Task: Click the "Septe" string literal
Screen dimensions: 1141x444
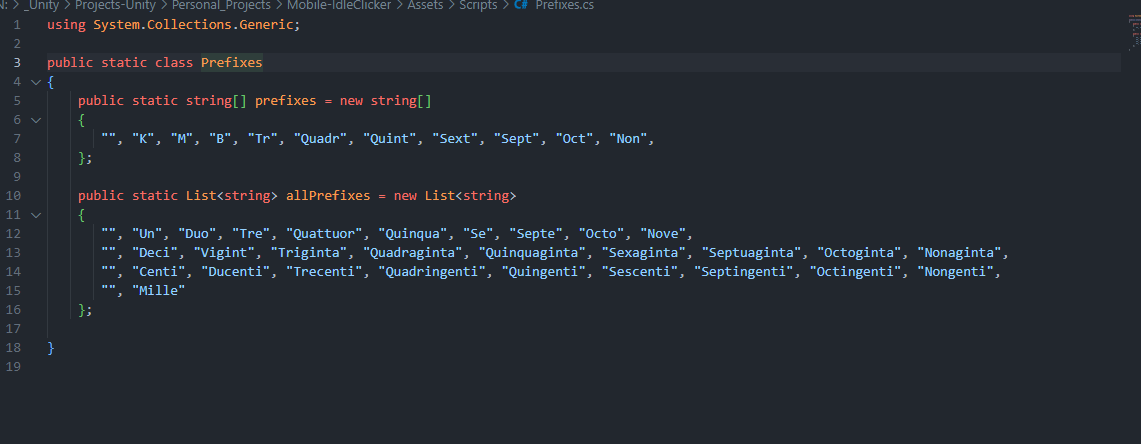Action: [536, 234]
